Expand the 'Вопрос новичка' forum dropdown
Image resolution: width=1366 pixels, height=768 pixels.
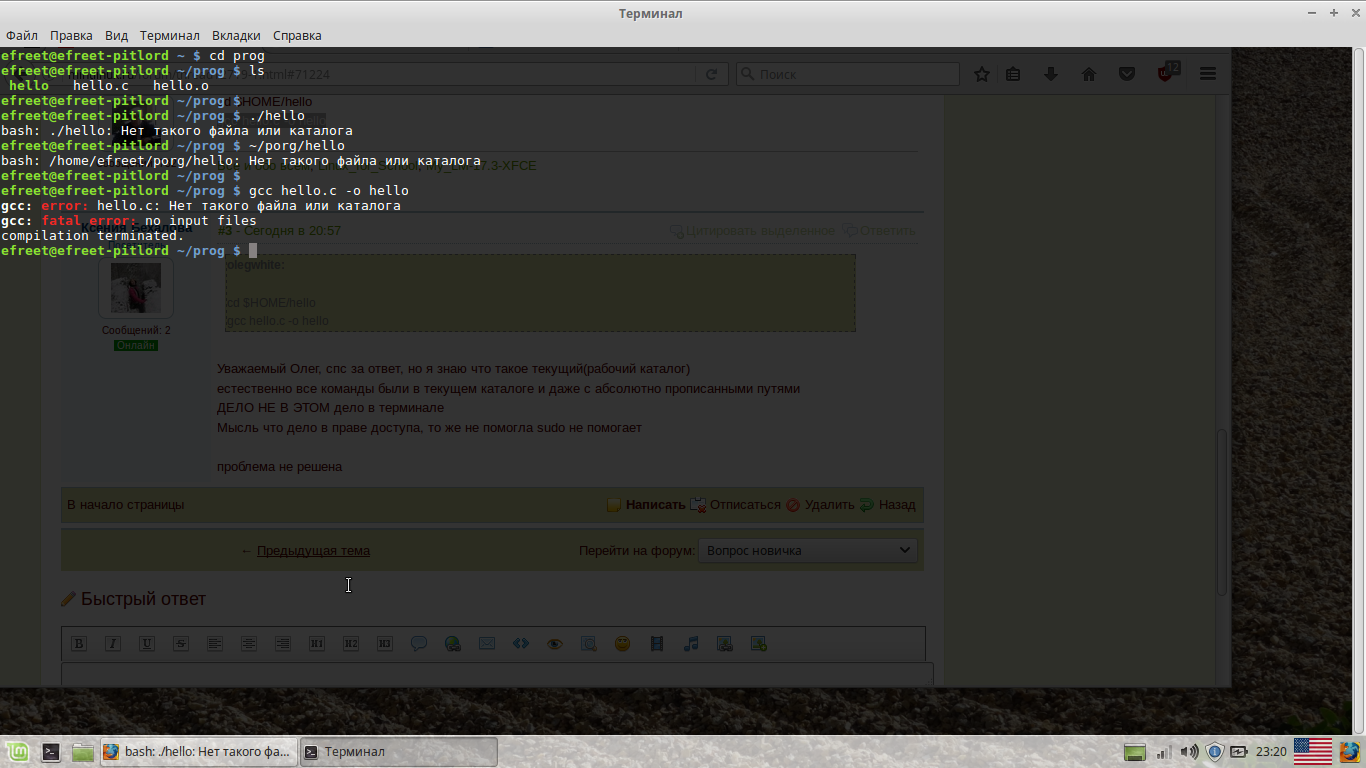[x=807, y=550]
